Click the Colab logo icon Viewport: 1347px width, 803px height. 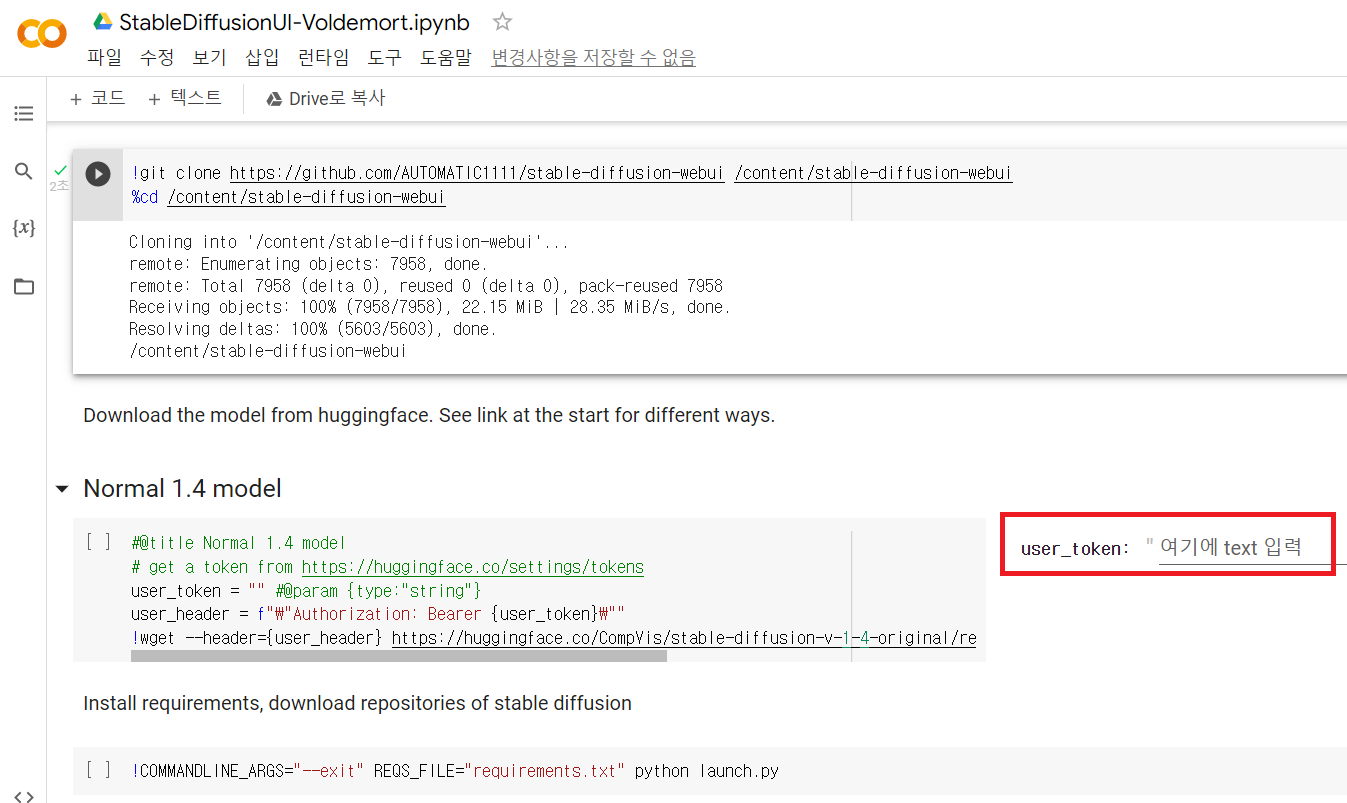(42, 34)
